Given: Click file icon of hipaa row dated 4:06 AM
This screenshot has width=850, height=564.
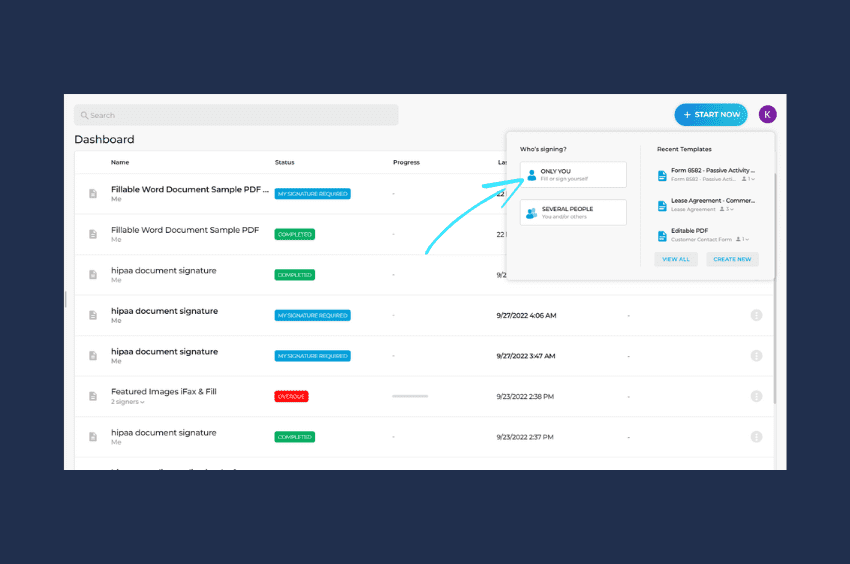Looking at the screenshot, I should coord(93,315).
